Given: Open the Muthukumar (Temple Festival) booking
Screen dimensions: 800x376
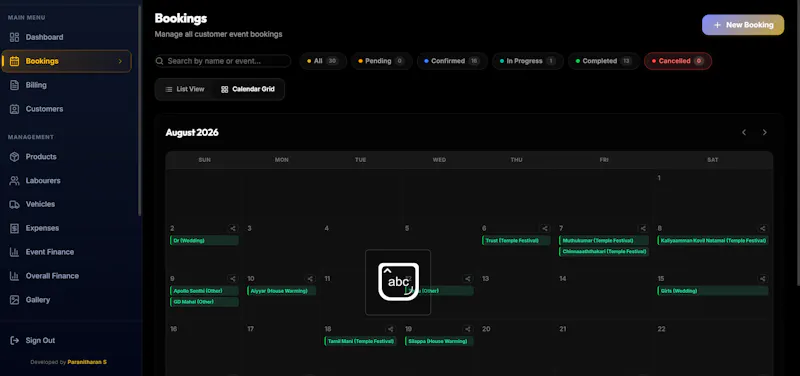Looking at the screenshot, I should [x=604, y=240].
